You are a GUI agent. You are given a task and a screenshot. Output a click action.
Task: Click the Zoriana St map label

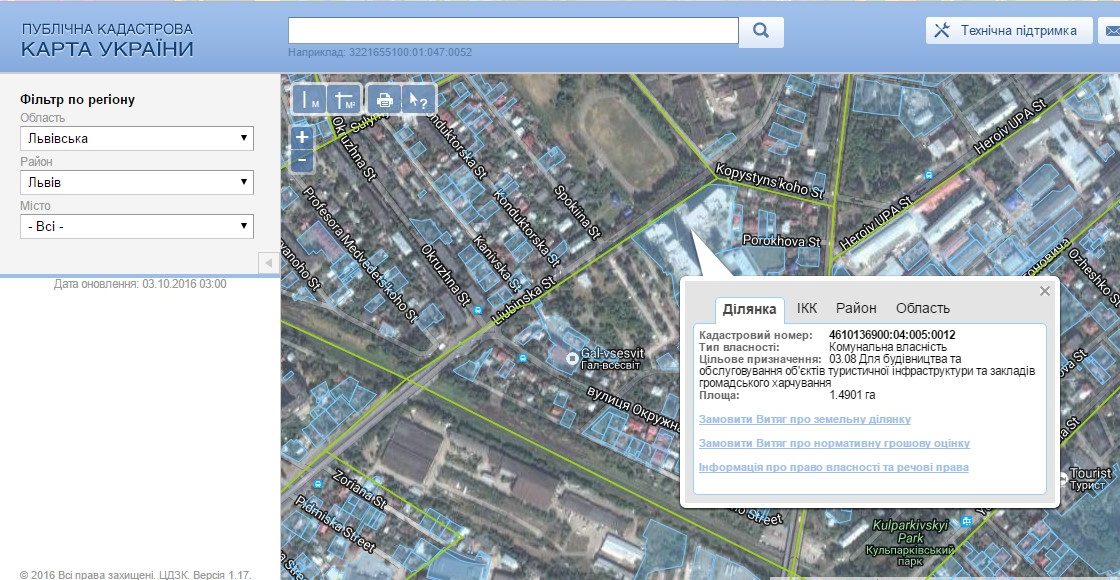[x=360, y=488]
